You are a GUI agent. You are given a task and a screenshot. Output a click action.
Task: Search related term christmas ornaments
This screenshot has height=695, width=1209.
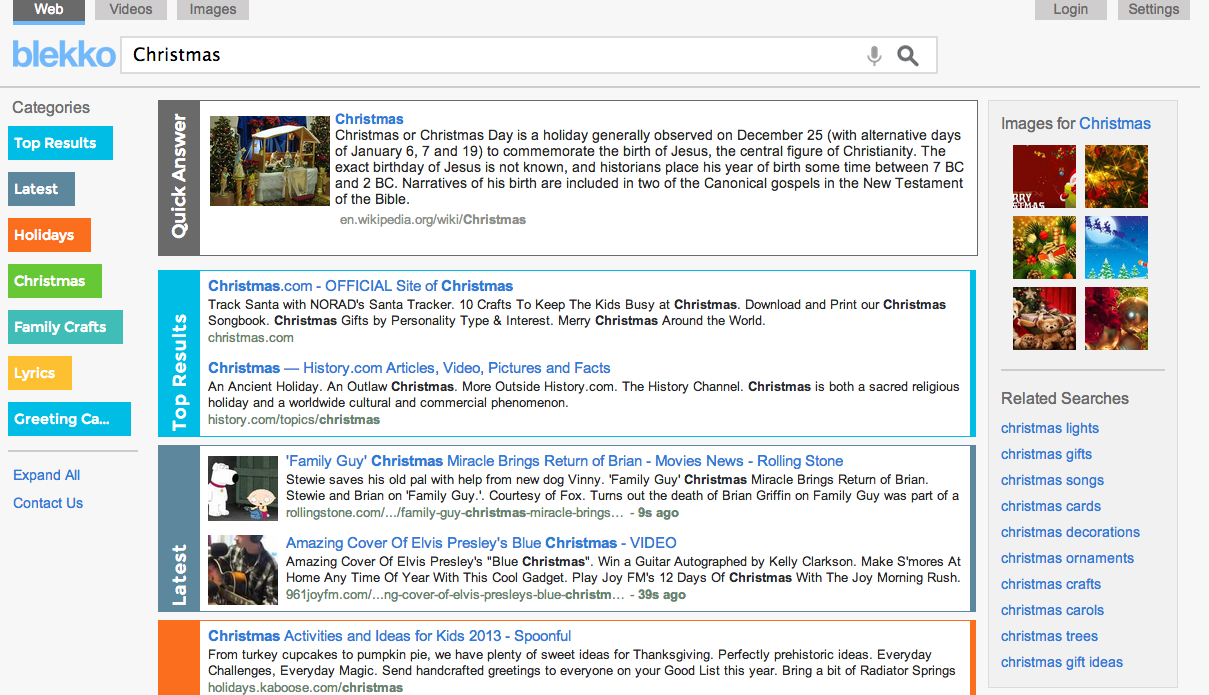[1068, 558]
